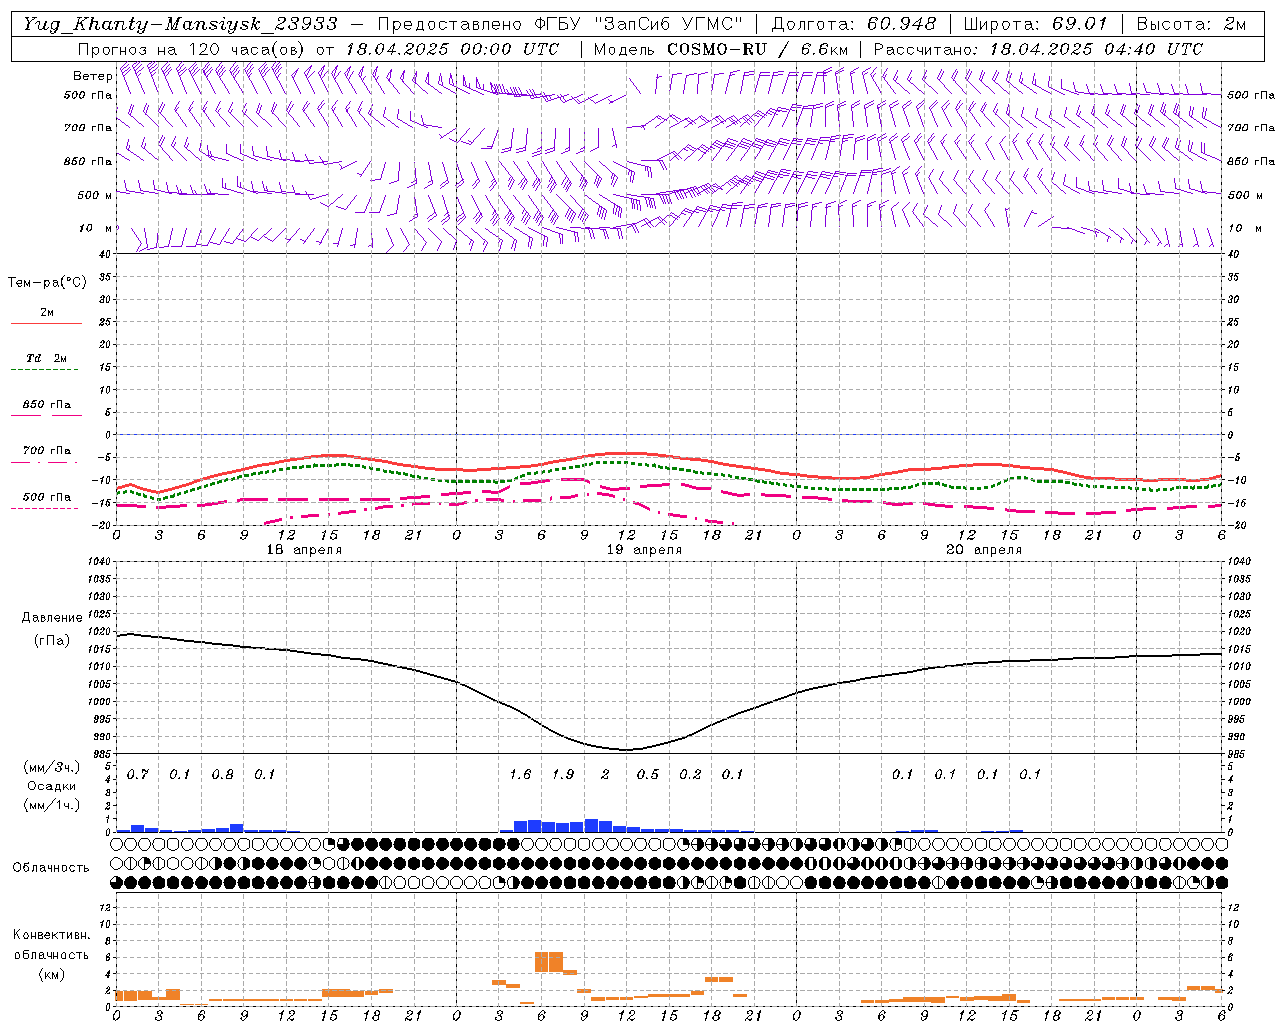Click the tallest orange convective cloud bar
The image size is (1280, 1024).
(549, 962)
